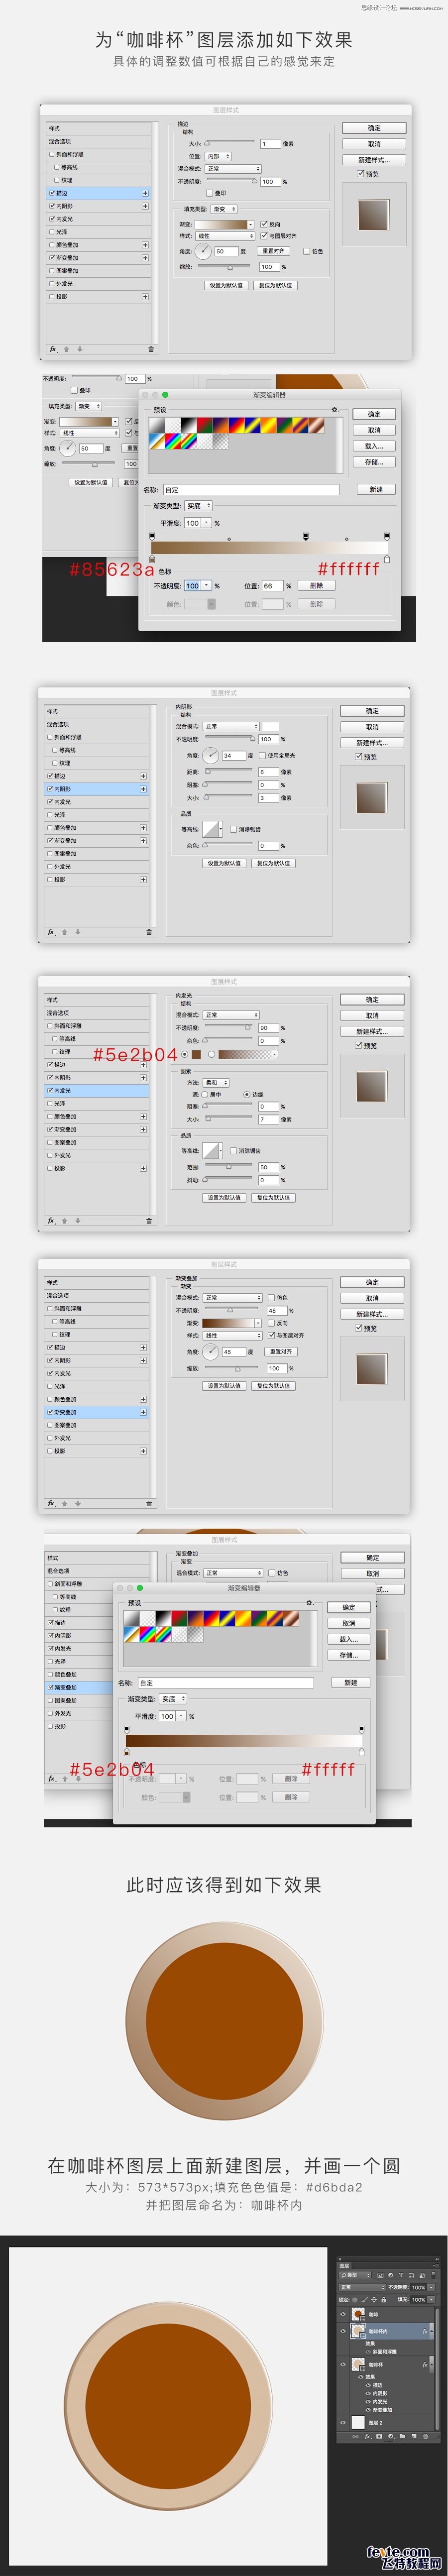Viewport: 448px width, 2576px height.
Task: Toggle 消除锯齿 checkbox in 内阴影 dialog
Action: coord(233,829)
